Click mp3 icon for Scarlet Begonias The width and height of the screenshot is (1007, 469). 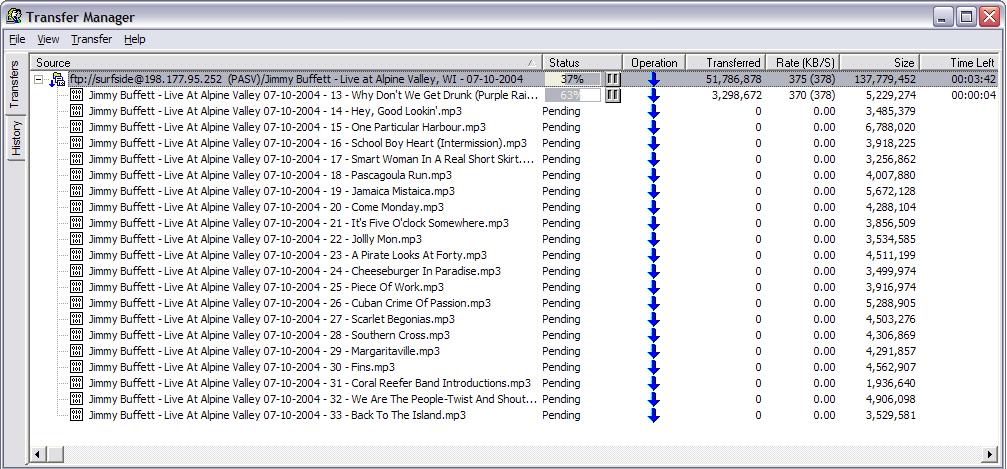click(76, 319)
